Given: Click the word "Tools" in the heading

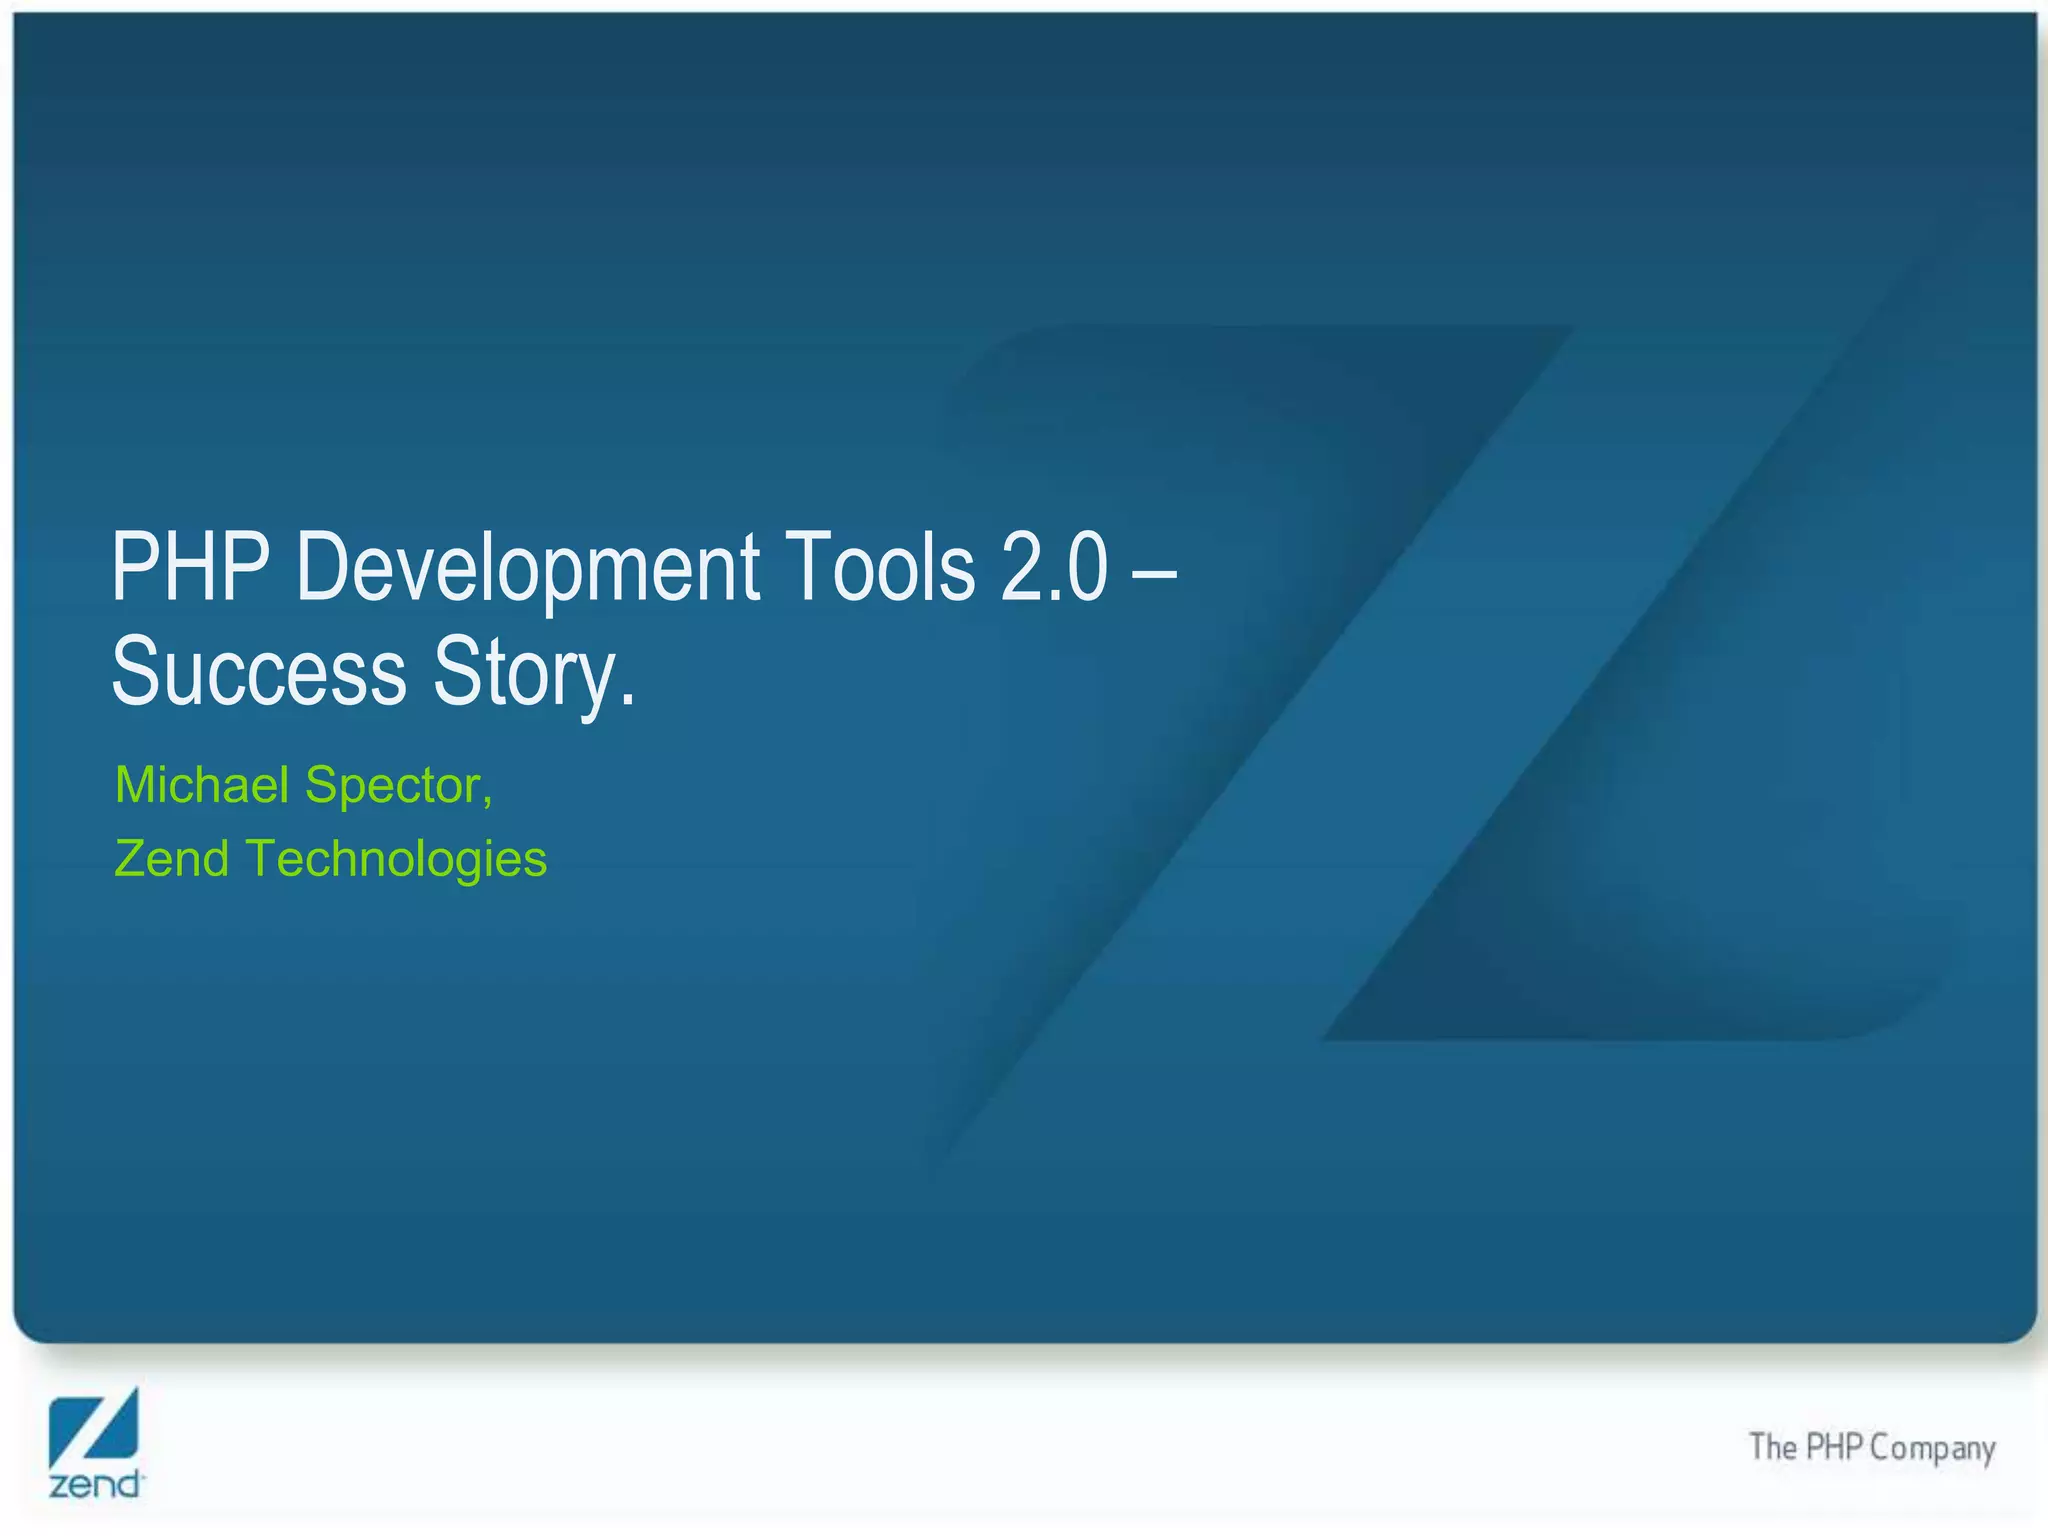Looking at the screenshot, I should point(879,567).
